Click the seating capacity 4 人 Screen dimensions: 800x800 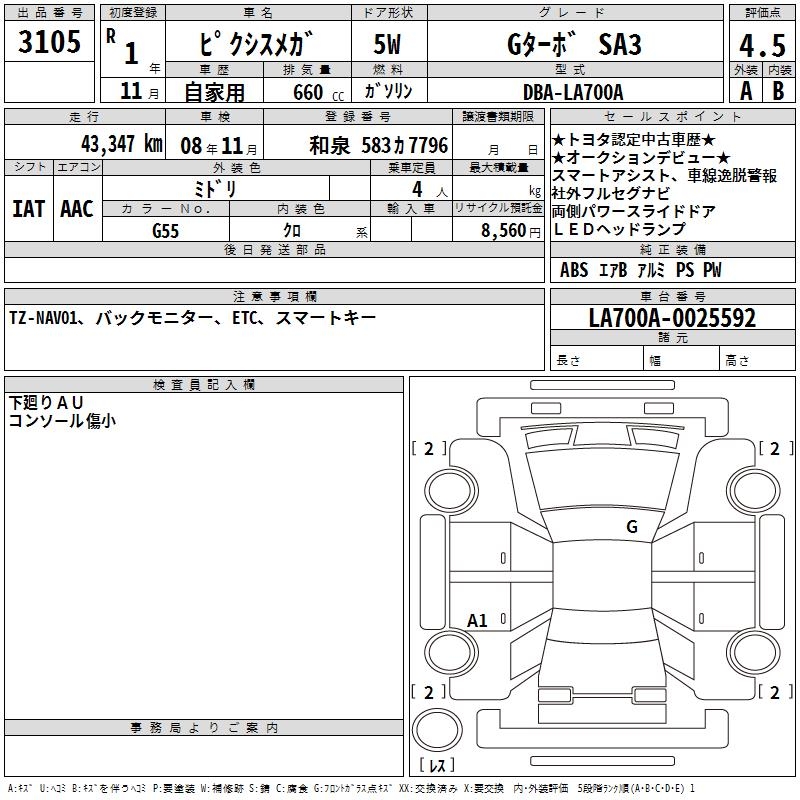429,190
